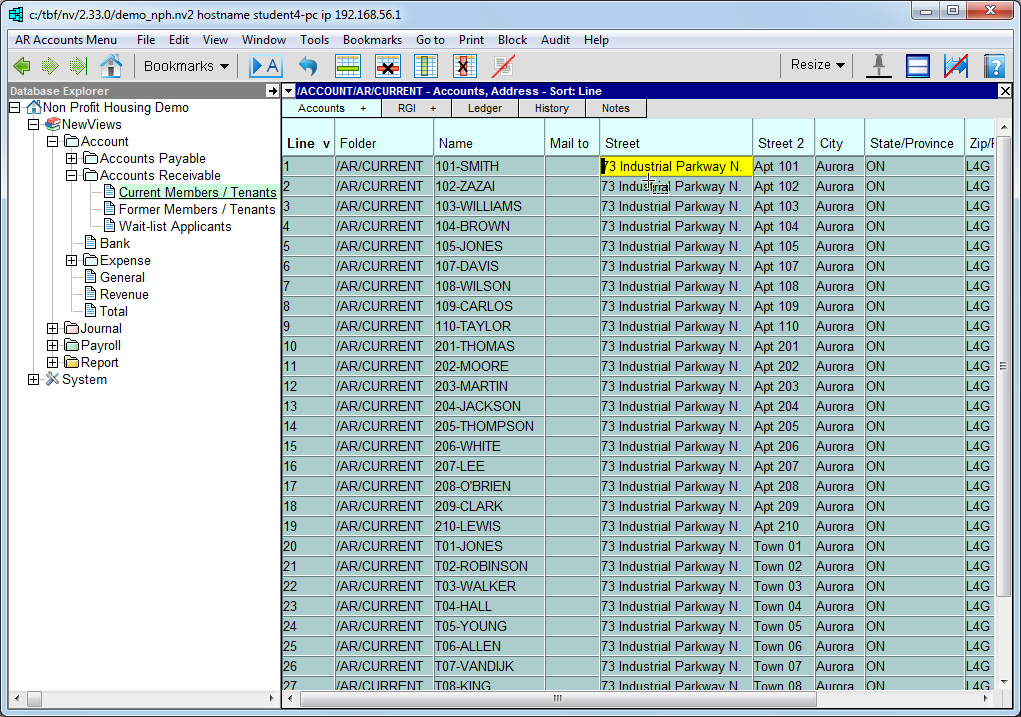Screen dimensions: 1021x717
Task: Click the blue undo arrow icon
Action: coord(308,67)
